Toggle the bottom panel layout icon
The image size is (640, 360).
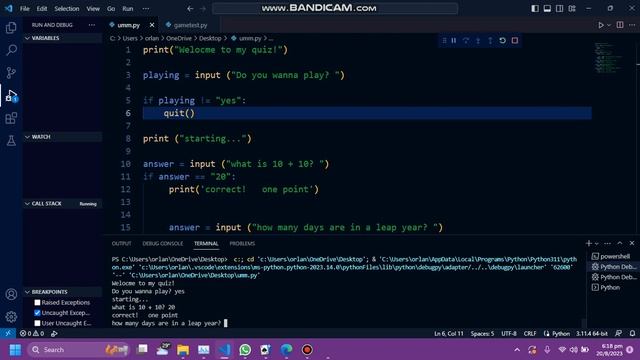click(x=547, y=8)
